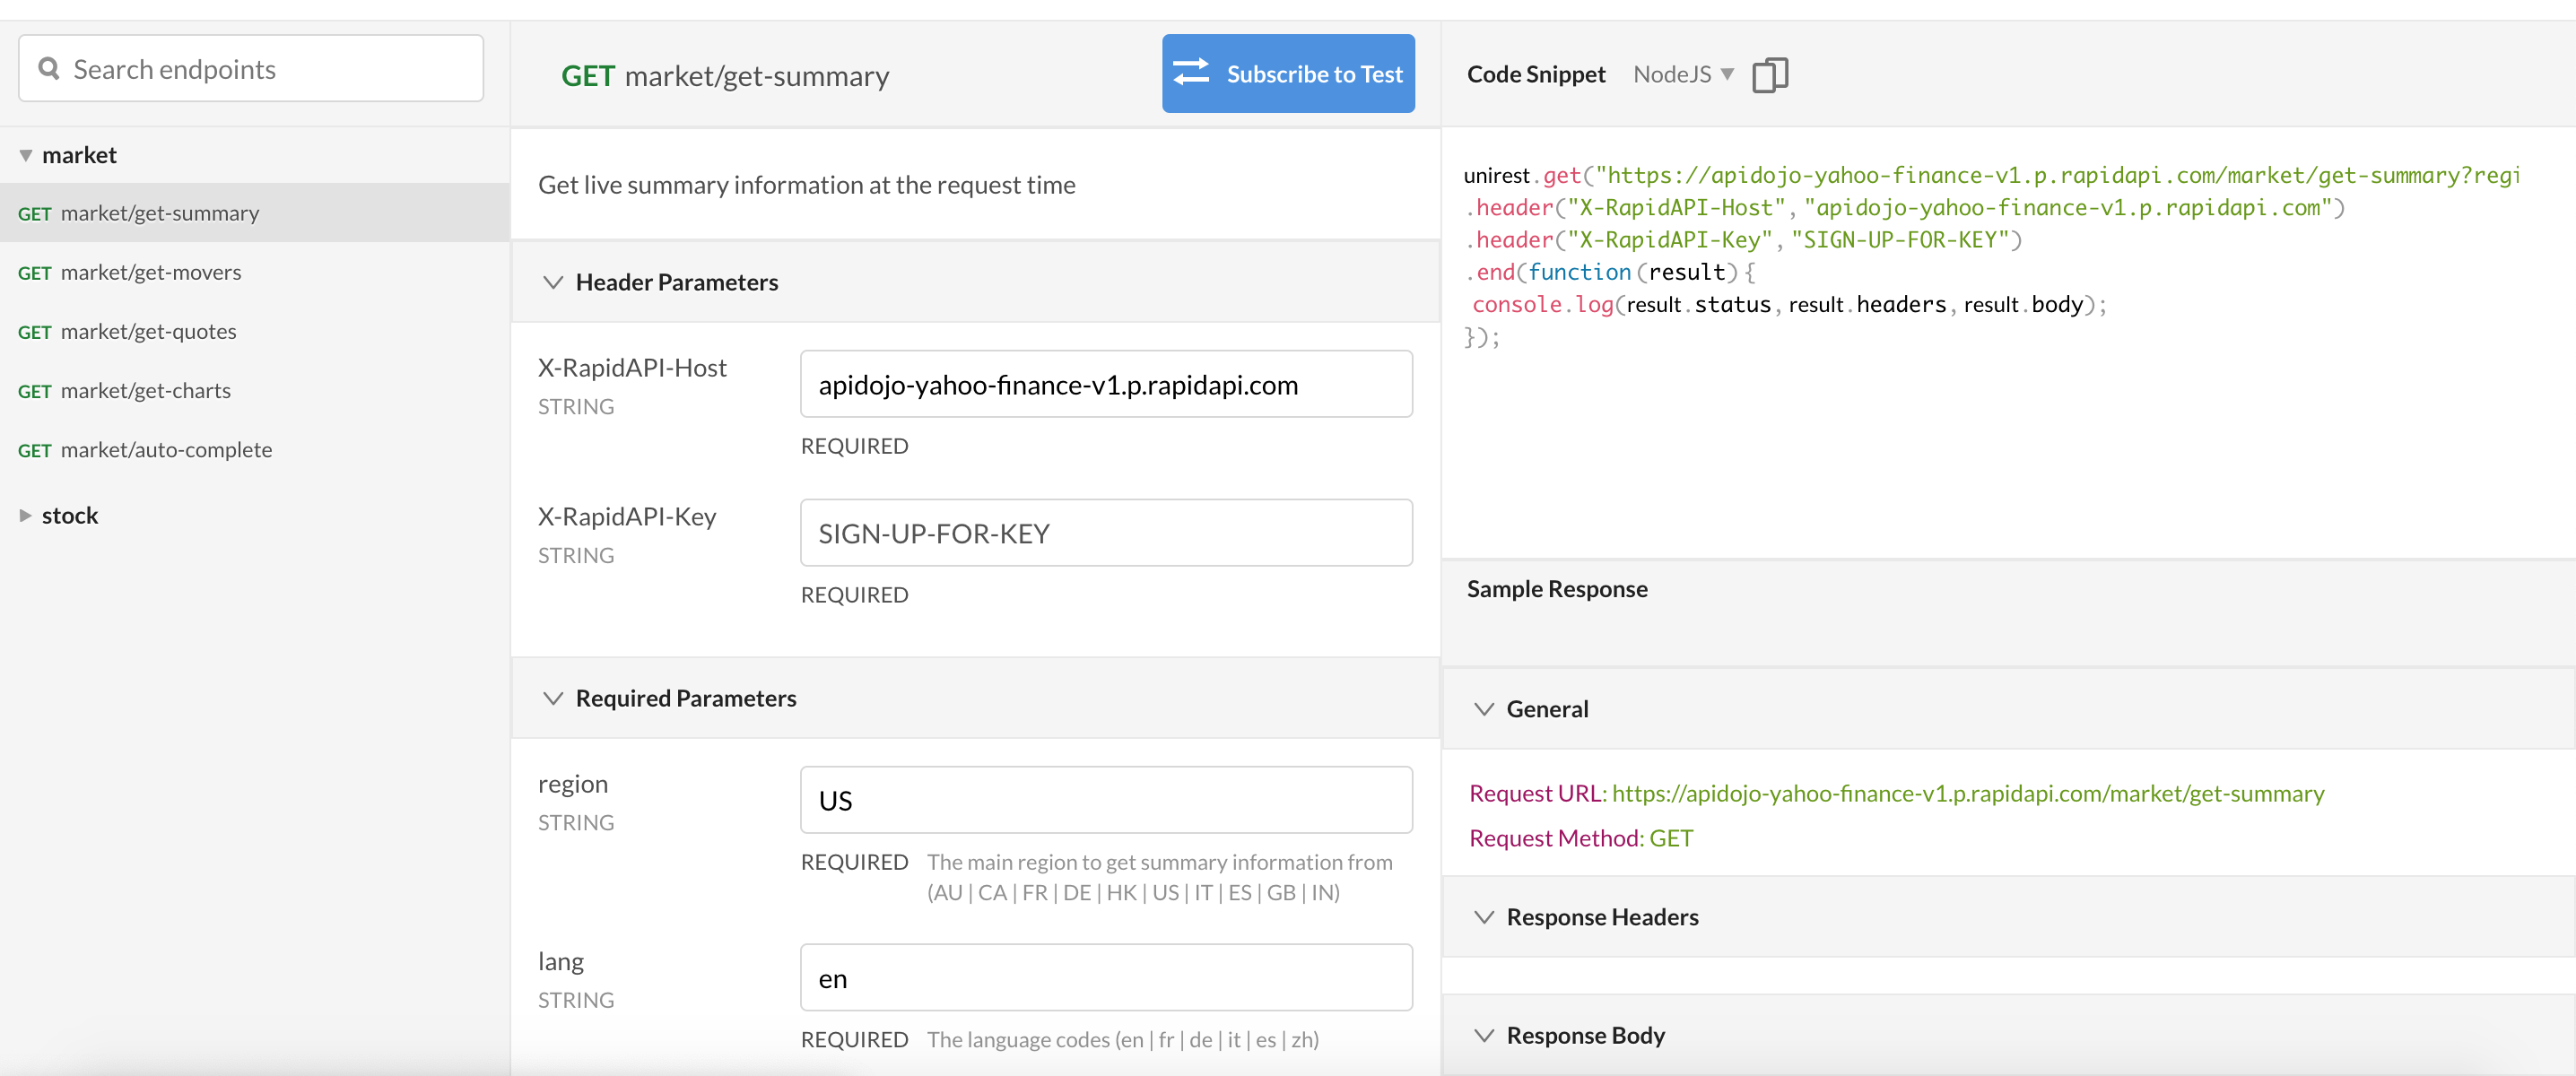Open the market/get-charts endpoint

coord(145,390)
